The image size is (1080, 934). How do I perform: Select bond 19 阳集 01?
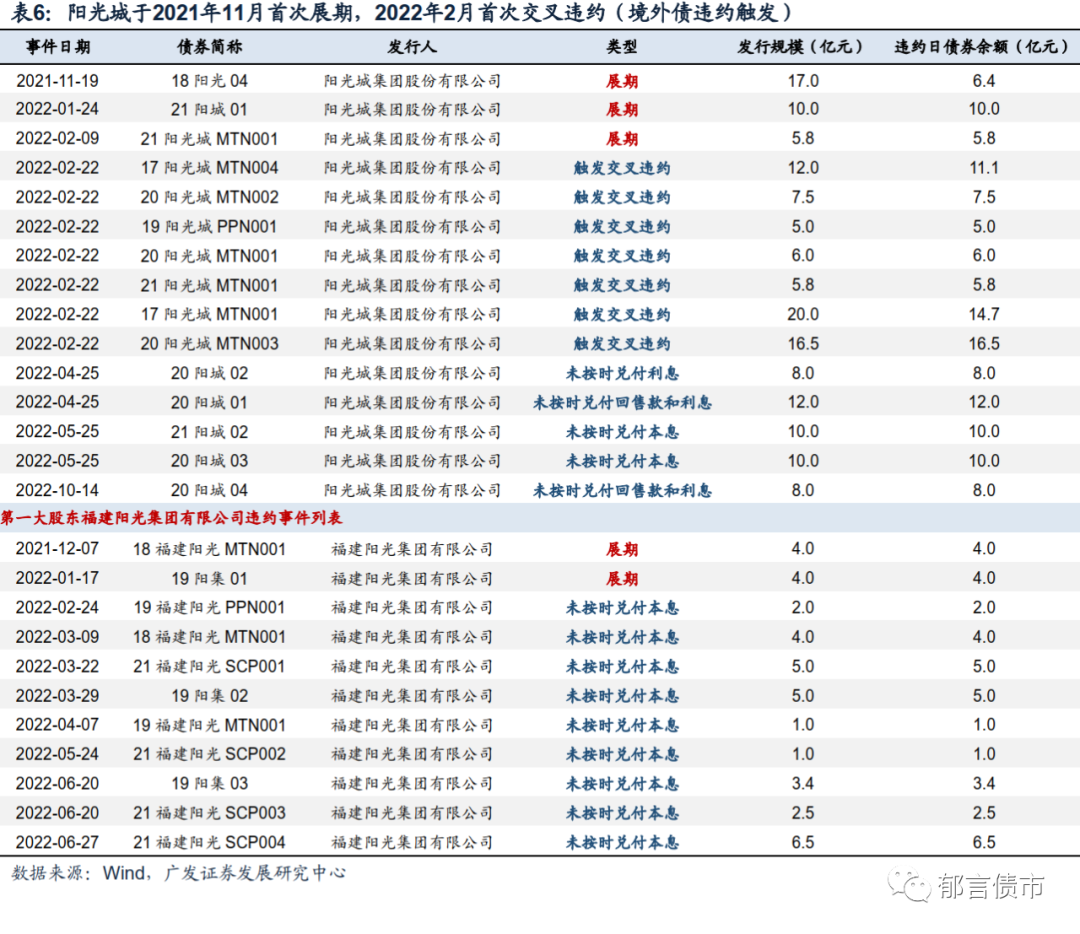click(209, 579)
